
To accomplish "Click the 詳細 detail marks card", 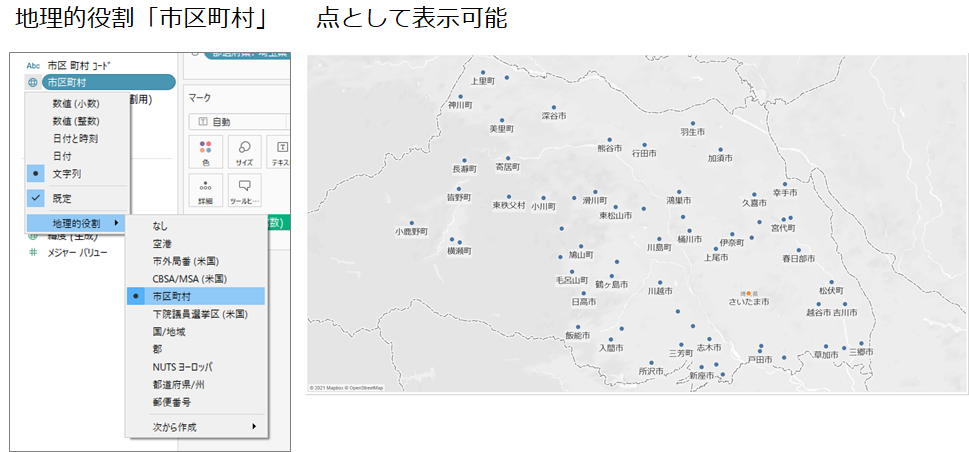I will pos(206,191).
